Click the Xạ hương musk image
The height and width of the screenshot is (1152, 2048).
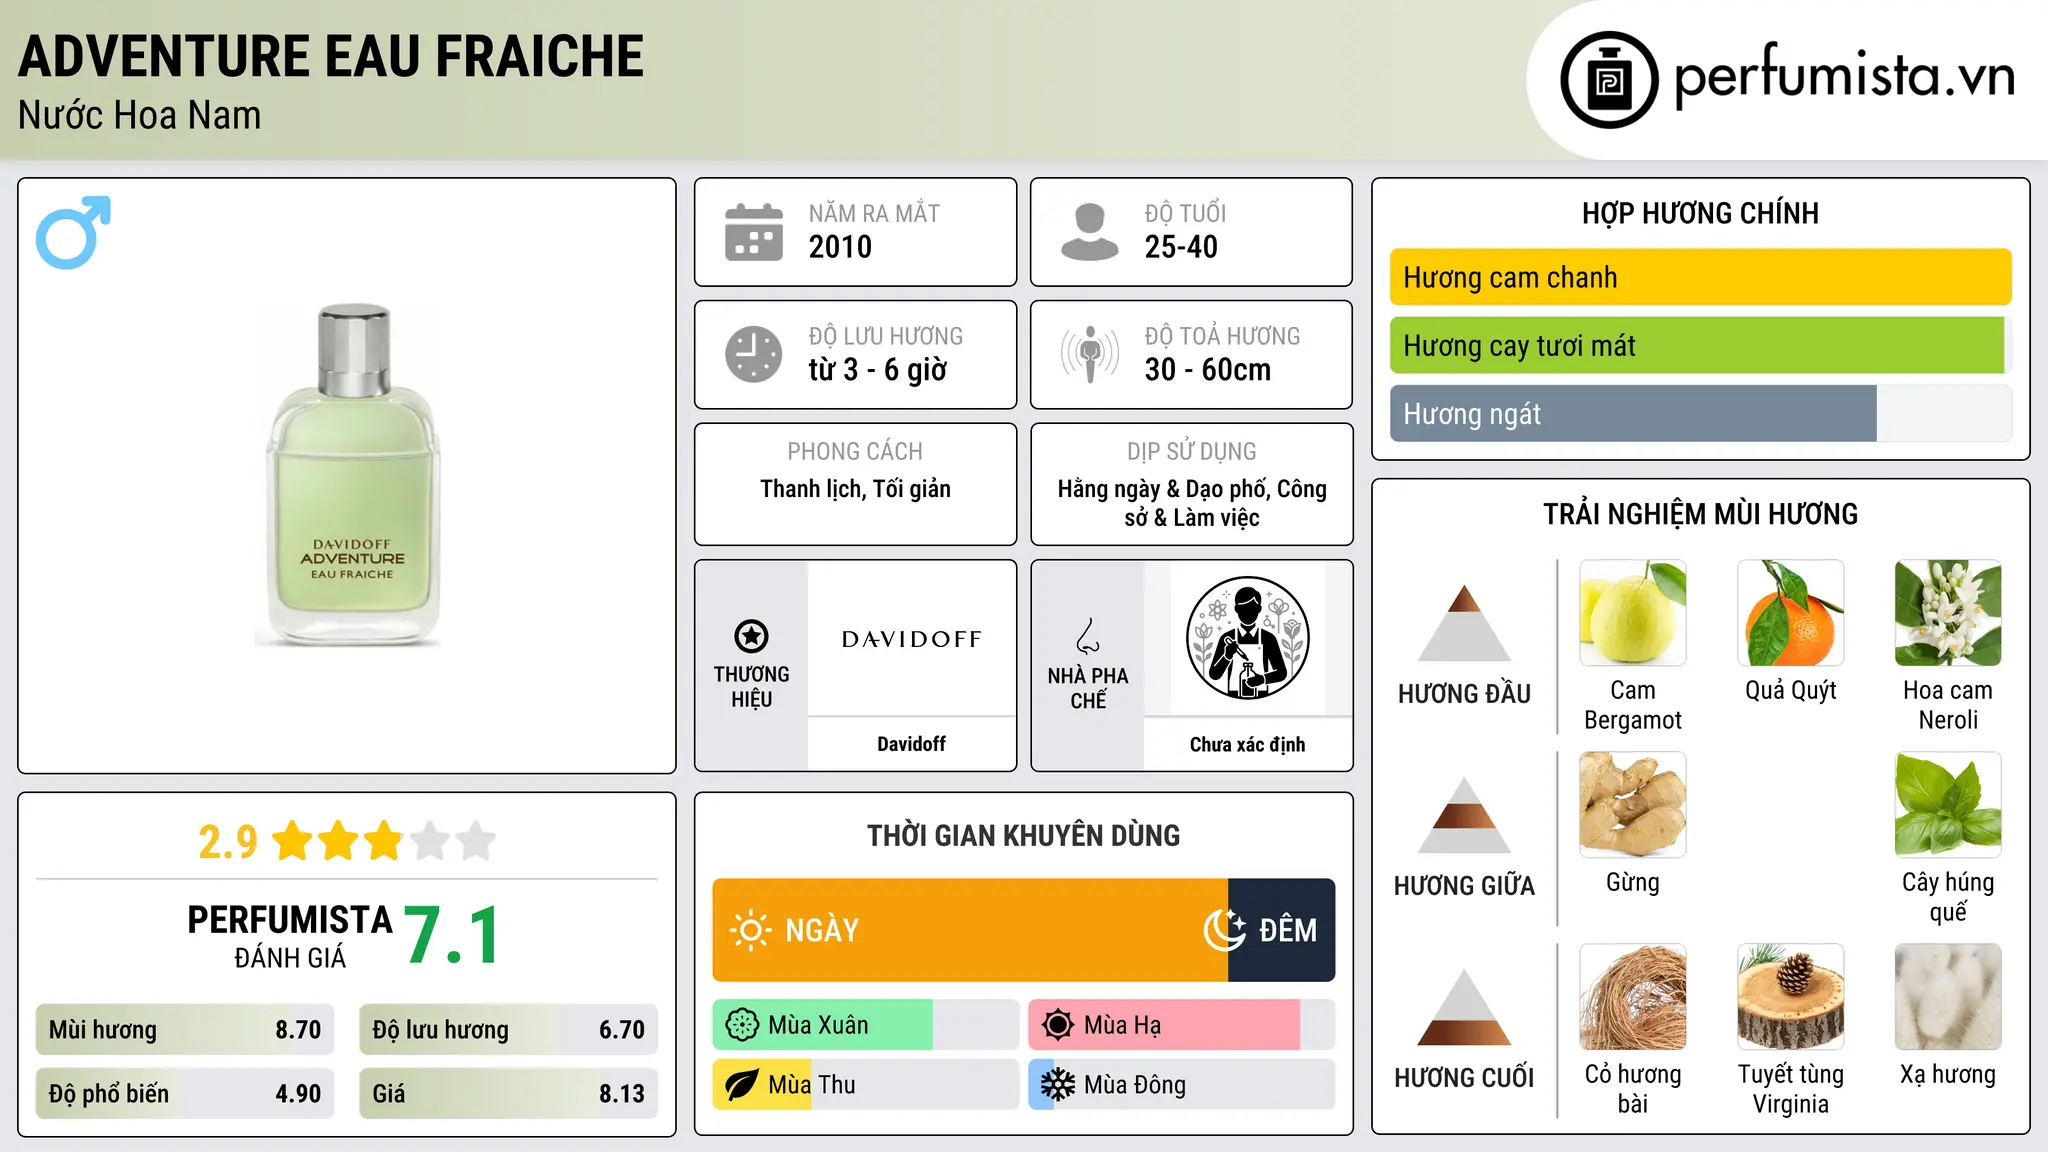click(1948, 997)
